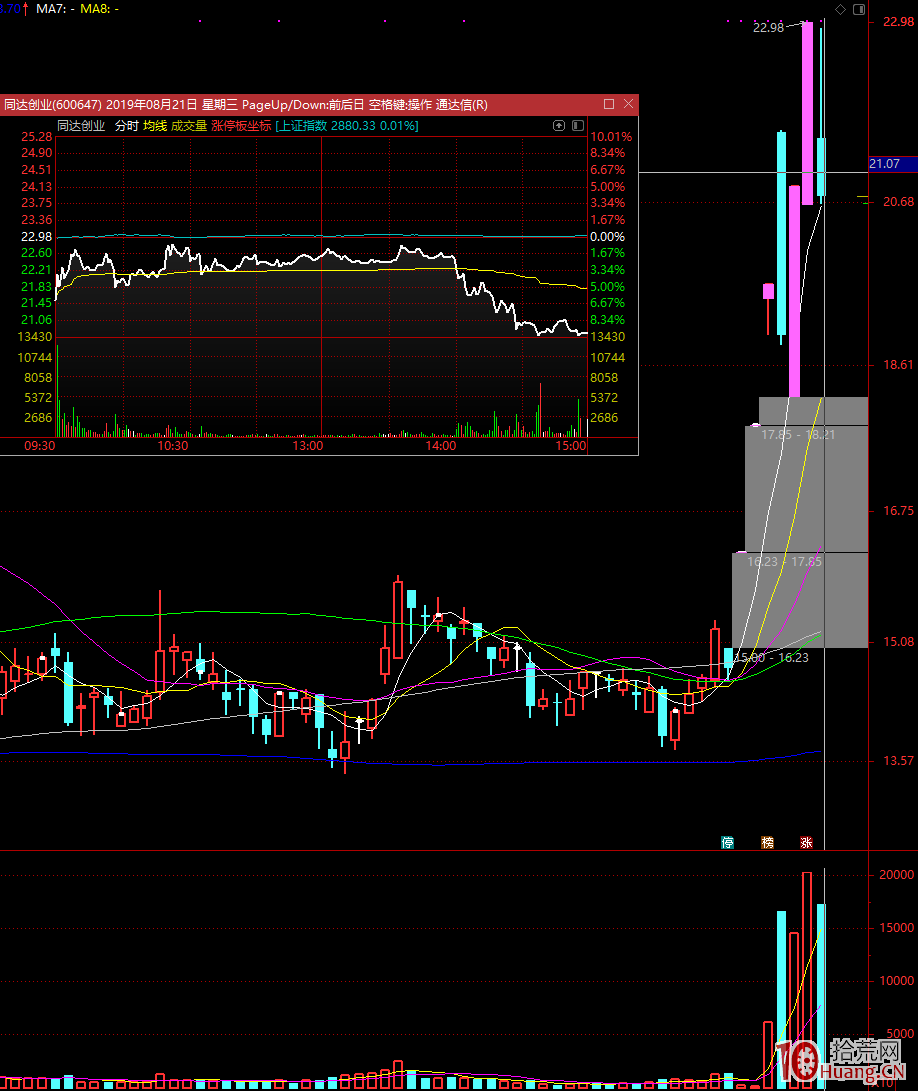This screenshot has height=1091, width=918.
Task: Click the 15000 volume axis label
Action: click(x=897, y=927)
